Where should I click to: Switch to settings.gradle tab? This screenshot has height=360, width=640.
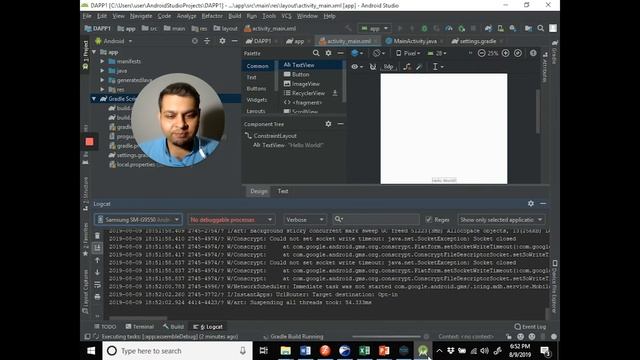click(477, 41)
